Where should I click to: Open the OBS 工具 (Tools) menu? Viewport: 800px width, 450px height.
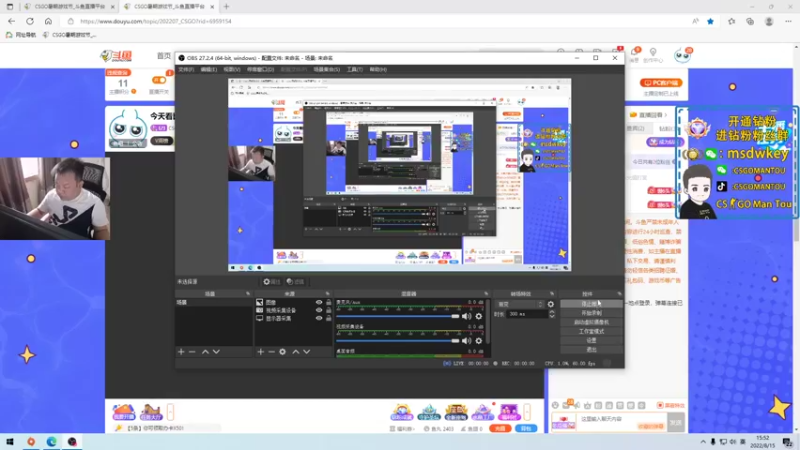(x=354, y=69)
